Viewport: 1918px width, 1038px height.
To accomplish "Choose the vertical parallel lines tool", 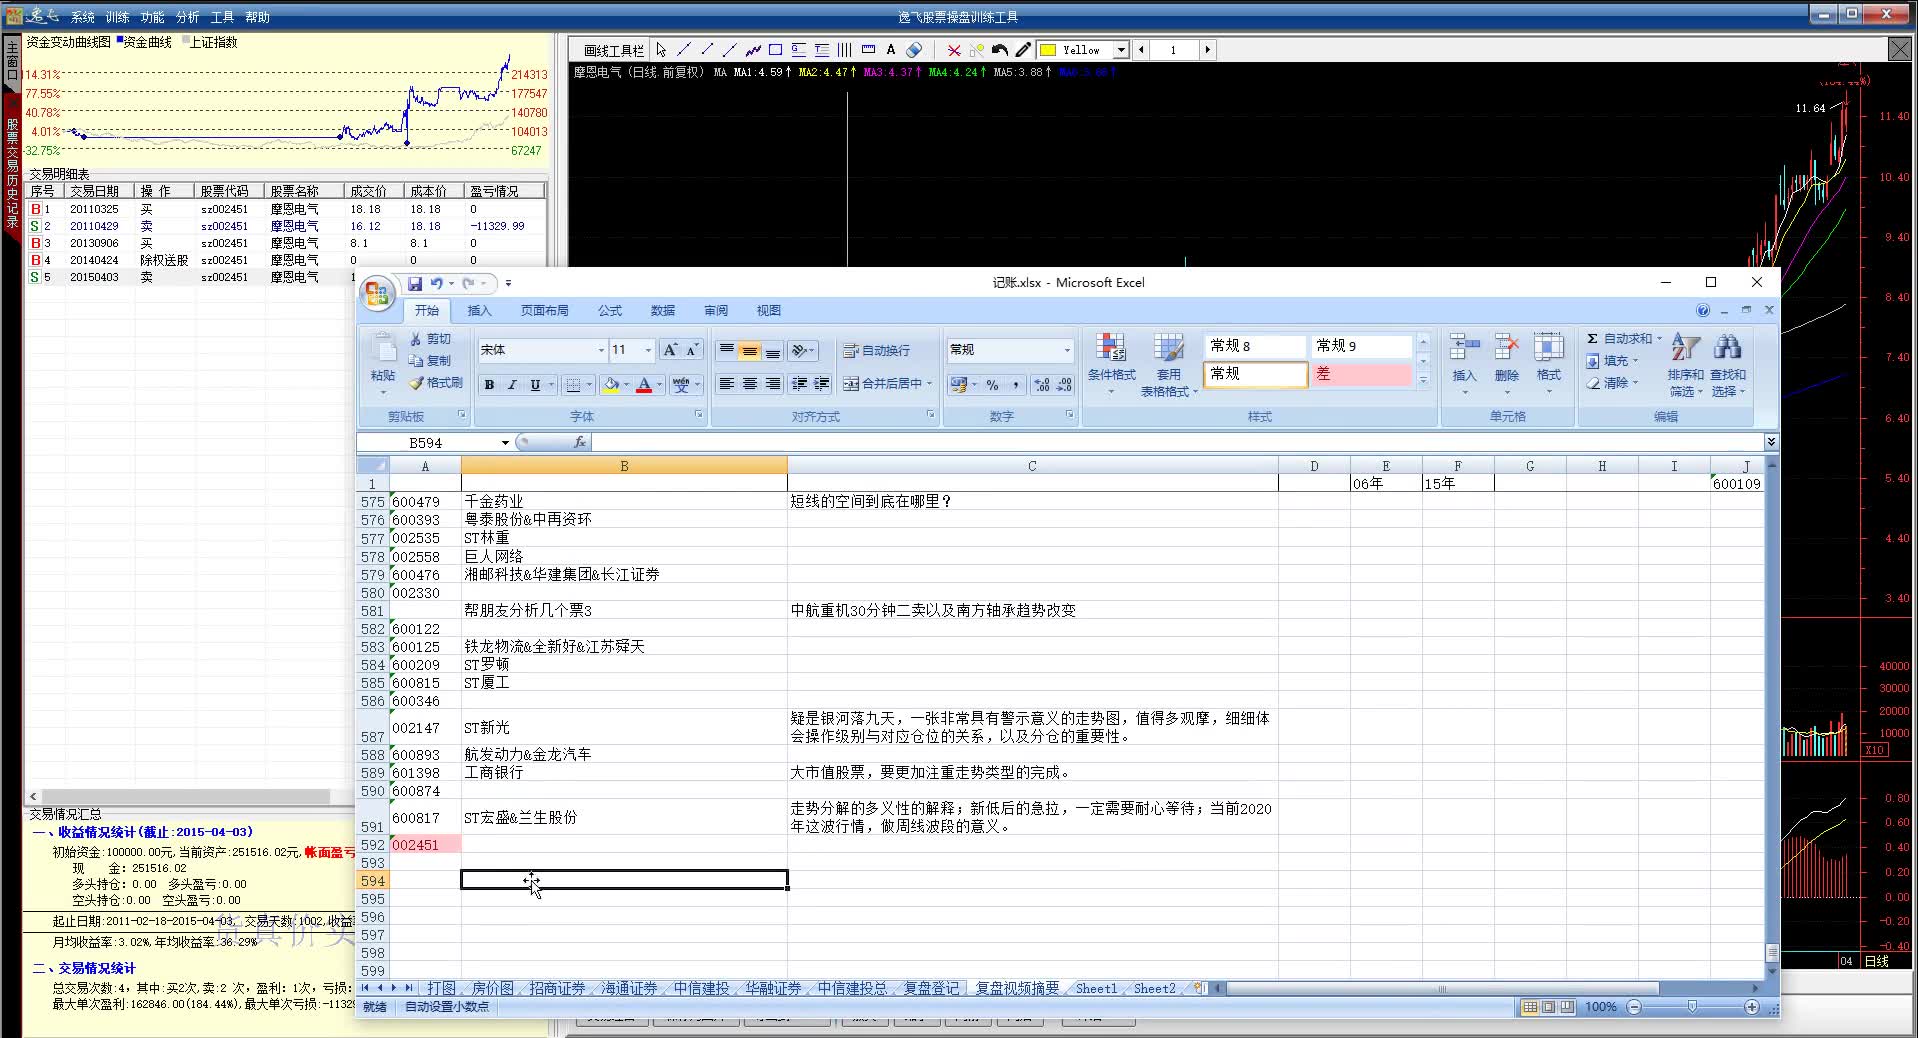I will tap(845, 50).
